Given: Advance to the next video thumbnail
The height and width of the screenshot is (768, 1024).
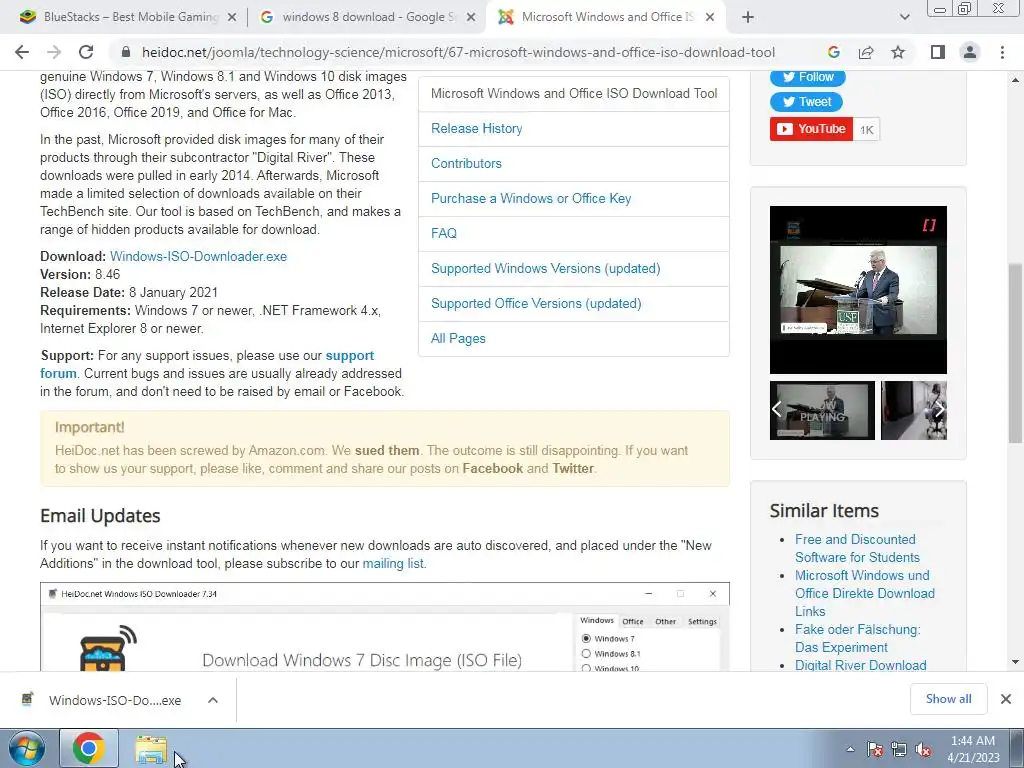Looking at the screenshot, I should click(939, 409).
